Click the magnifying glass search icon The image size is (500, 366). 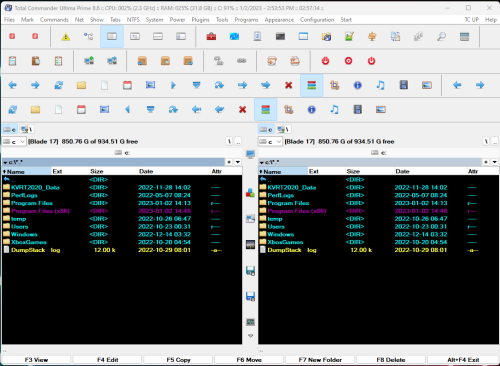(441, 36)
